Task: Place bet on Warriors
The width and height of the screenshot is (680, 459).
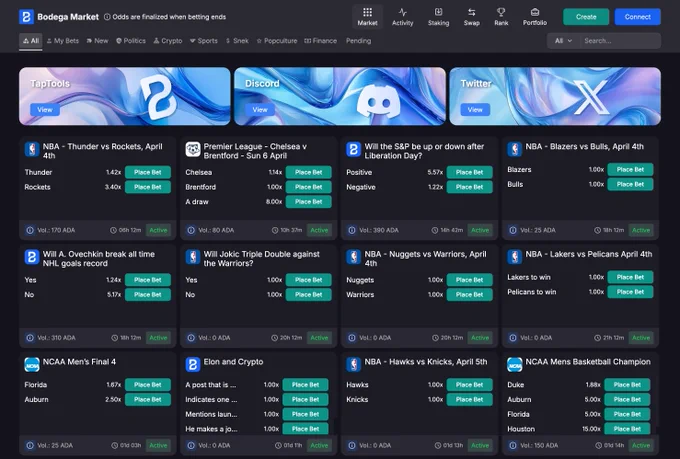Action: pos(469,295)
